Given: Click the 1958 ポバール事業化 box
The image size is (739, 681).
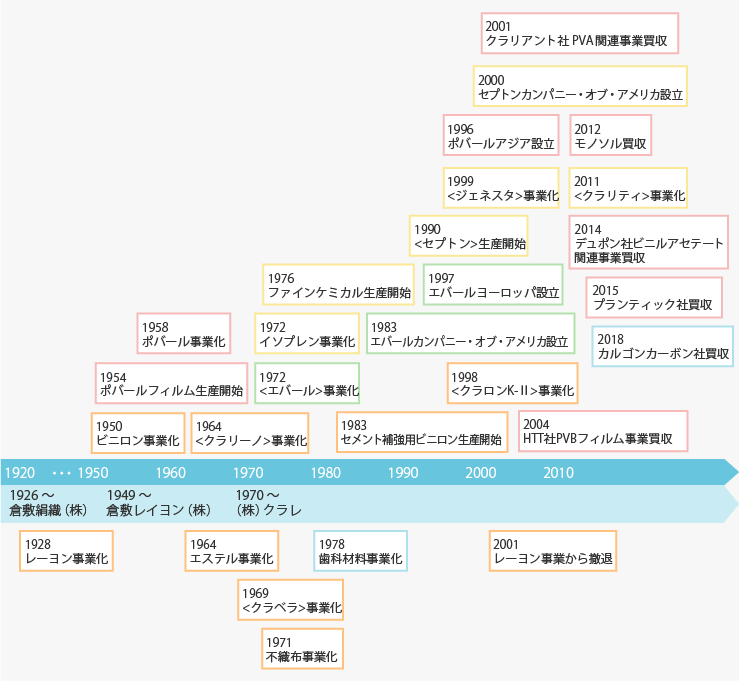Looking at the screenshot, I should click(184, 334).
